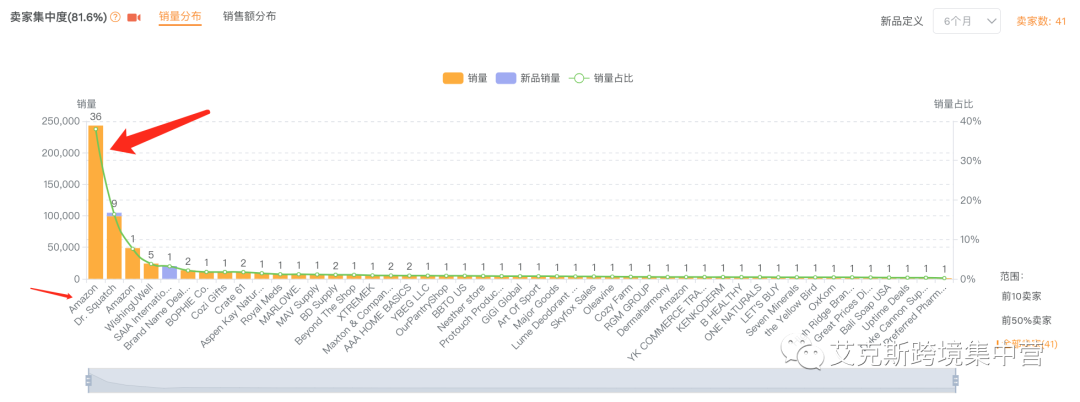Click the WishingUWell sales bar
Screen dimensions: 1080x402
pos(151,270)
